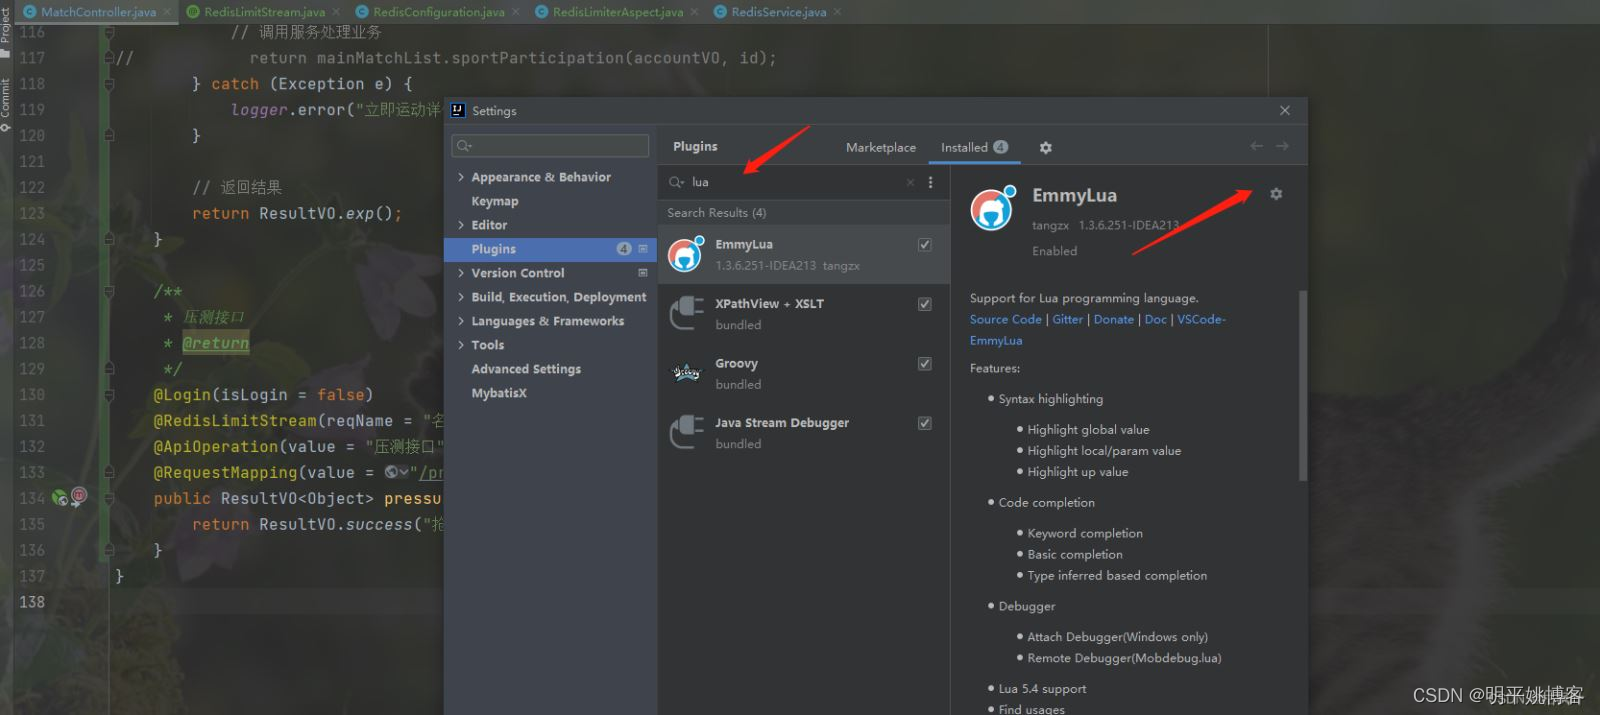Click the Version Control project-level icon
This screenshot has width=1600, height=715.
click(x=643, y=273)
